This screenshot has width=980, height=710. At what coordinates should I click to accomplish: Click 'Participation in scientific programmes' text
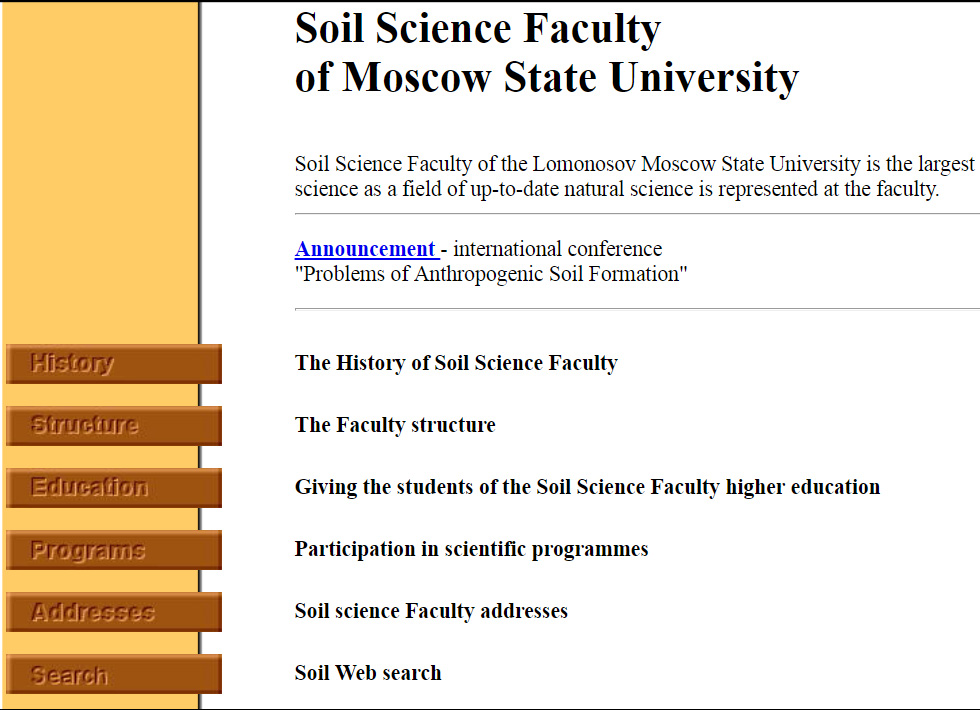click(471, 549)
